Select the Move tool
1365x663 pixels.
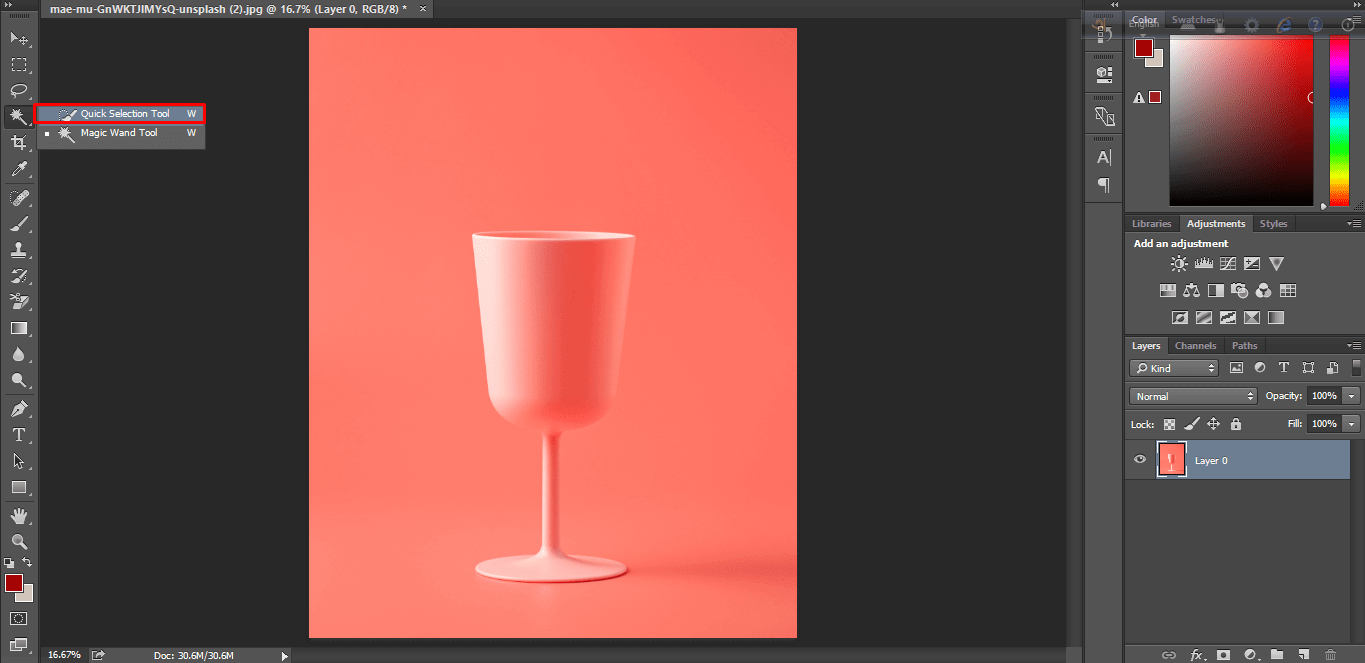pyautogui.click(x=18, y=39)
